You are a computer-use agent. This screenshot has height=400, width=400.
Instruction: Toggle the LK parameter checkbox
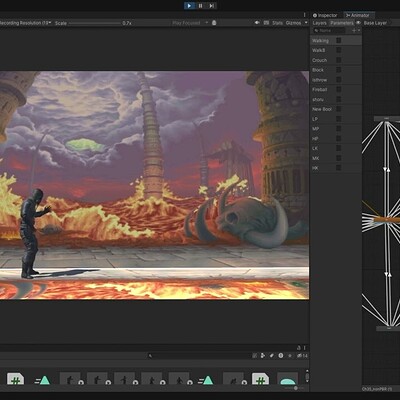[x=338, y=148]
